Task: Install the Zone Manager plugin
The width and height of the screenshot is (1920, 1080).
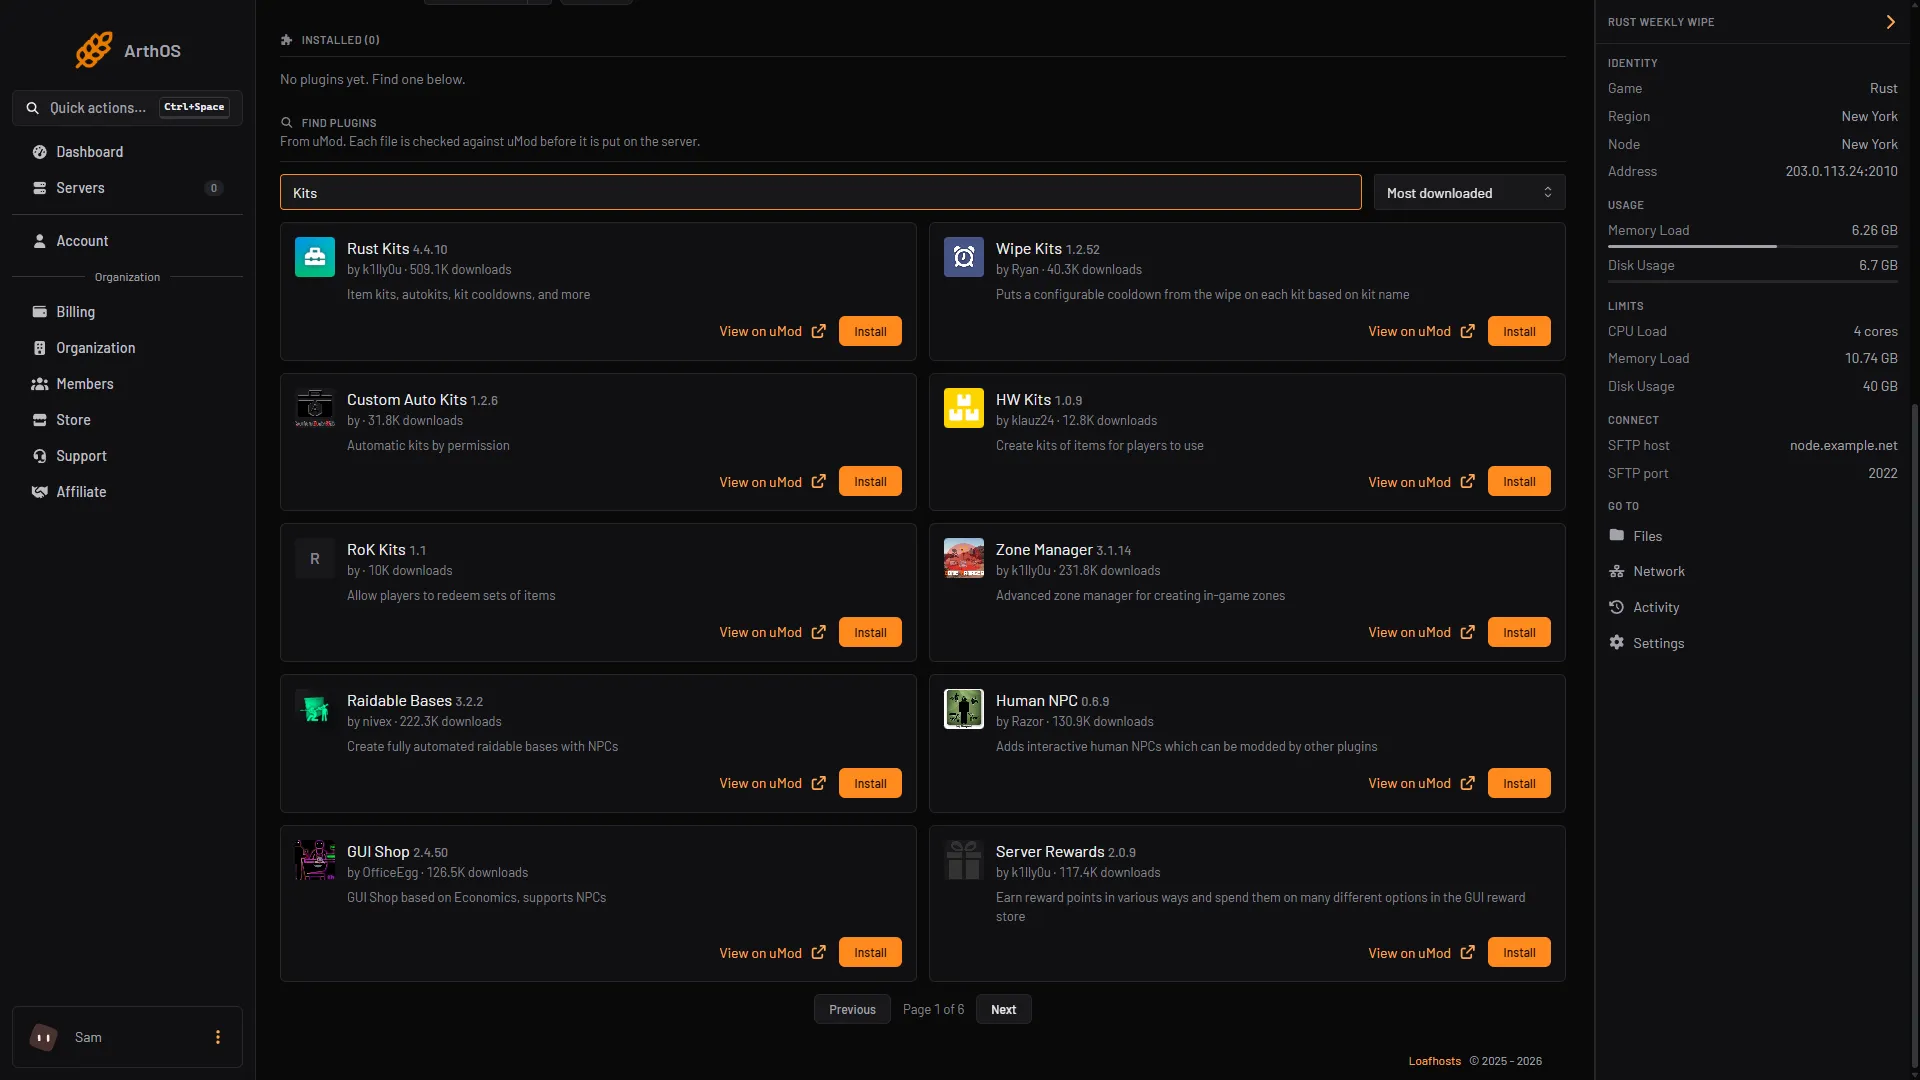Action: tap(1519, 632)
